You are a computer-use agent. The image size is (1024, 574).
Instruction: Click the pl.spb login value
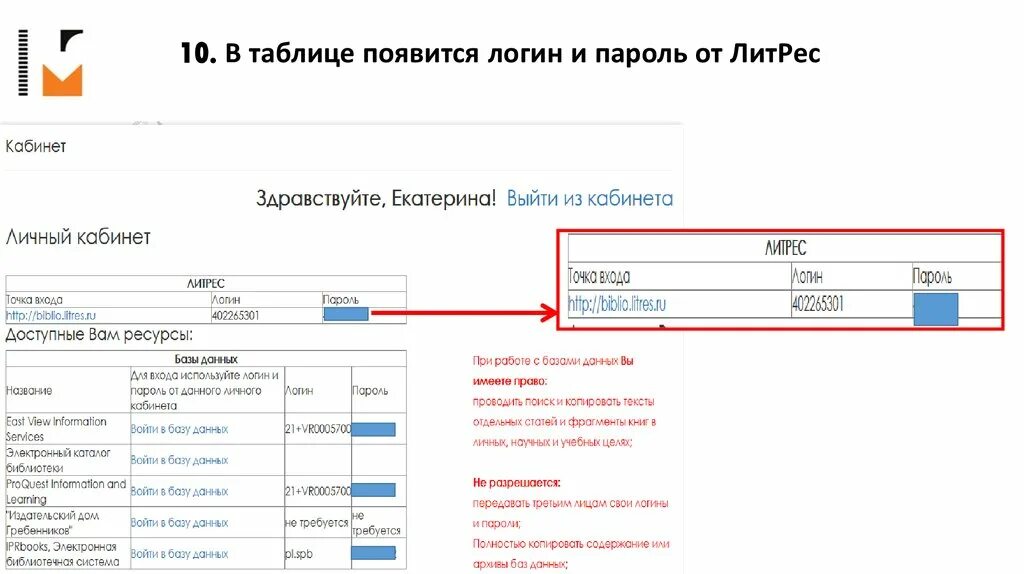point(299,554)
